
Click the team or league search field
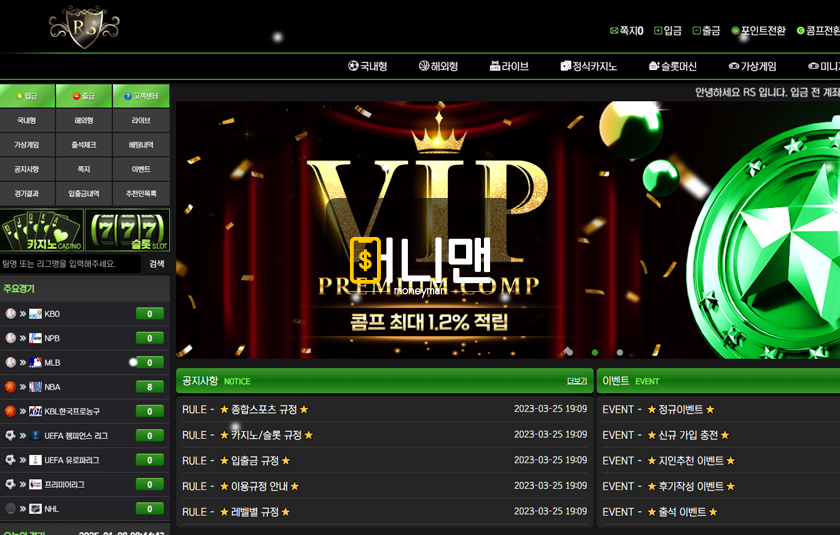[70, 264]
